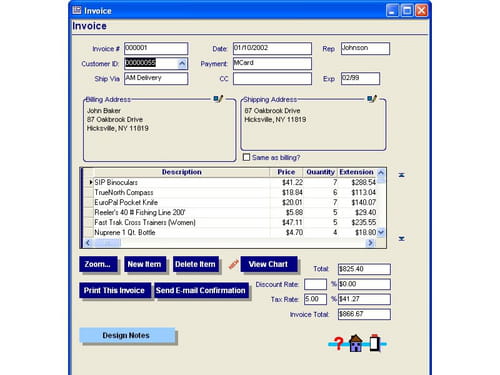Image resolution: width=500 pixels, height=375 pixels.
Task: Click the Description column header
Action: click(182, 172)
